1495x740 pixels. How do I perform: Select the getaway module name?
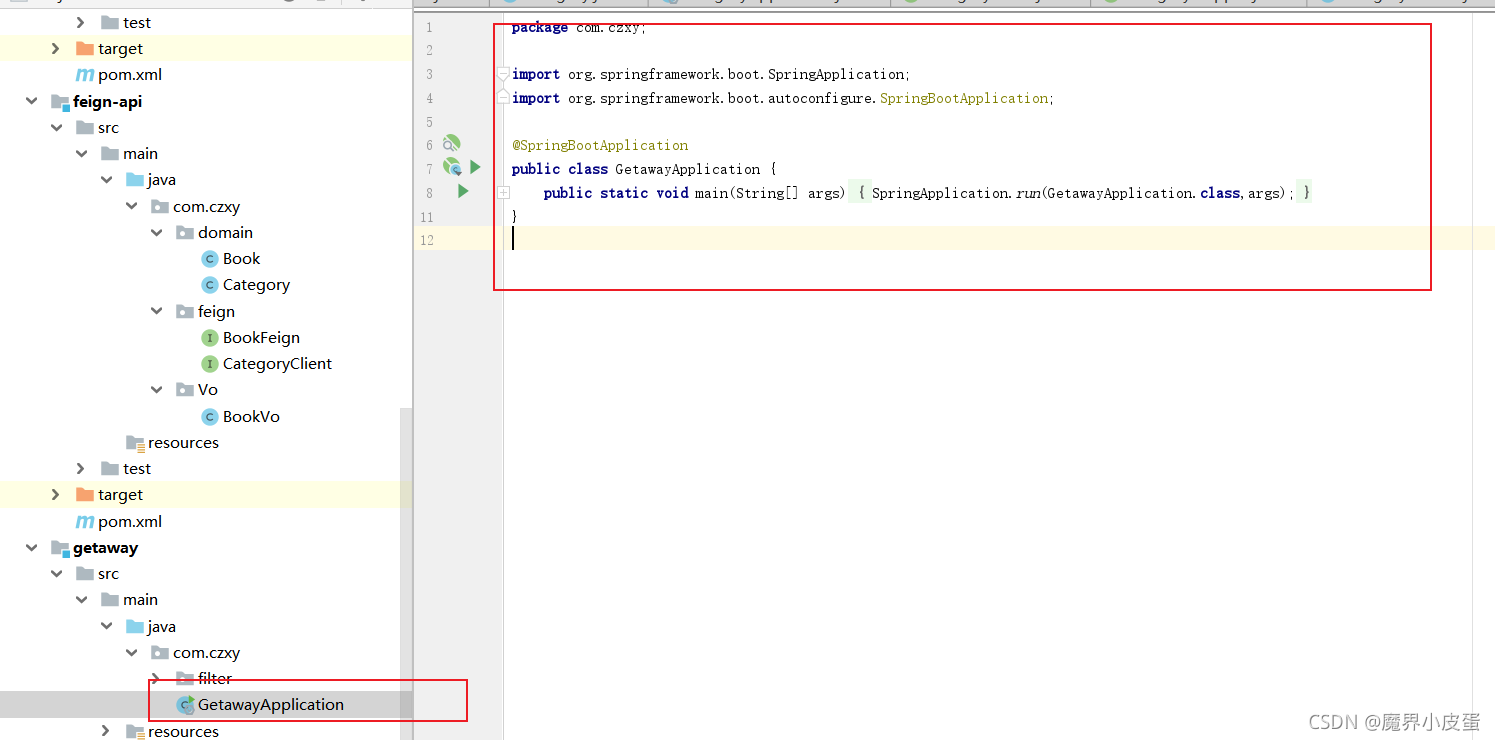coord(106,548)
